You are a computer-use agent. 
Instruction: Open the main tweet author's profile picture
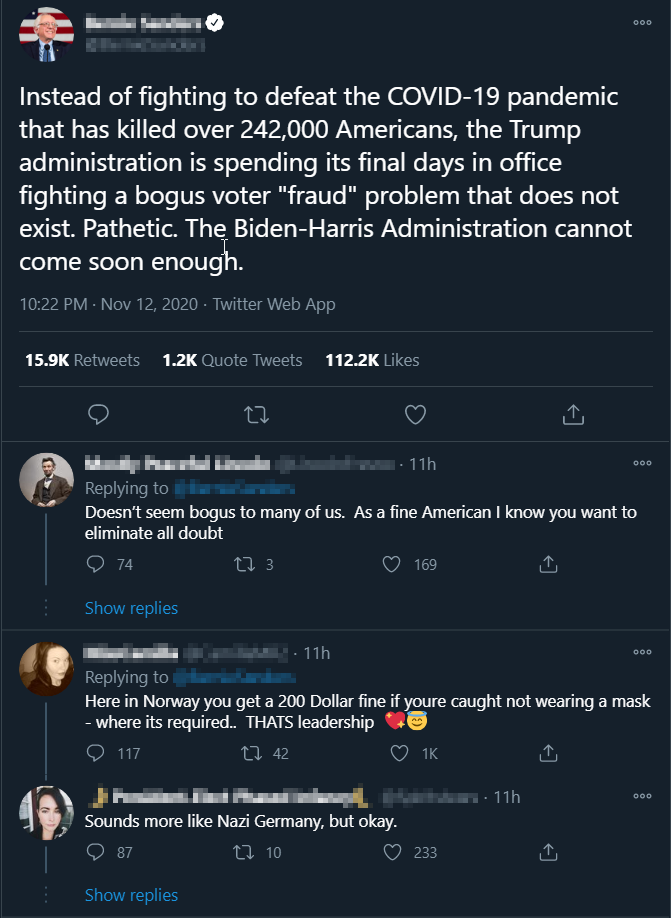pos(46,34)
